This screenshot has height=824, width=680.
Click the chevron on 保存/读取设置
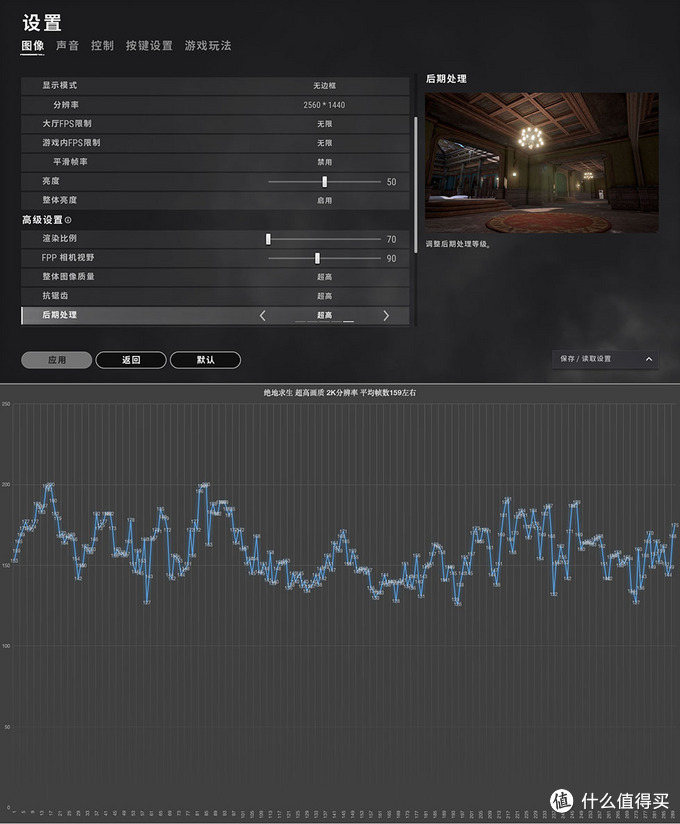[649, 359]
